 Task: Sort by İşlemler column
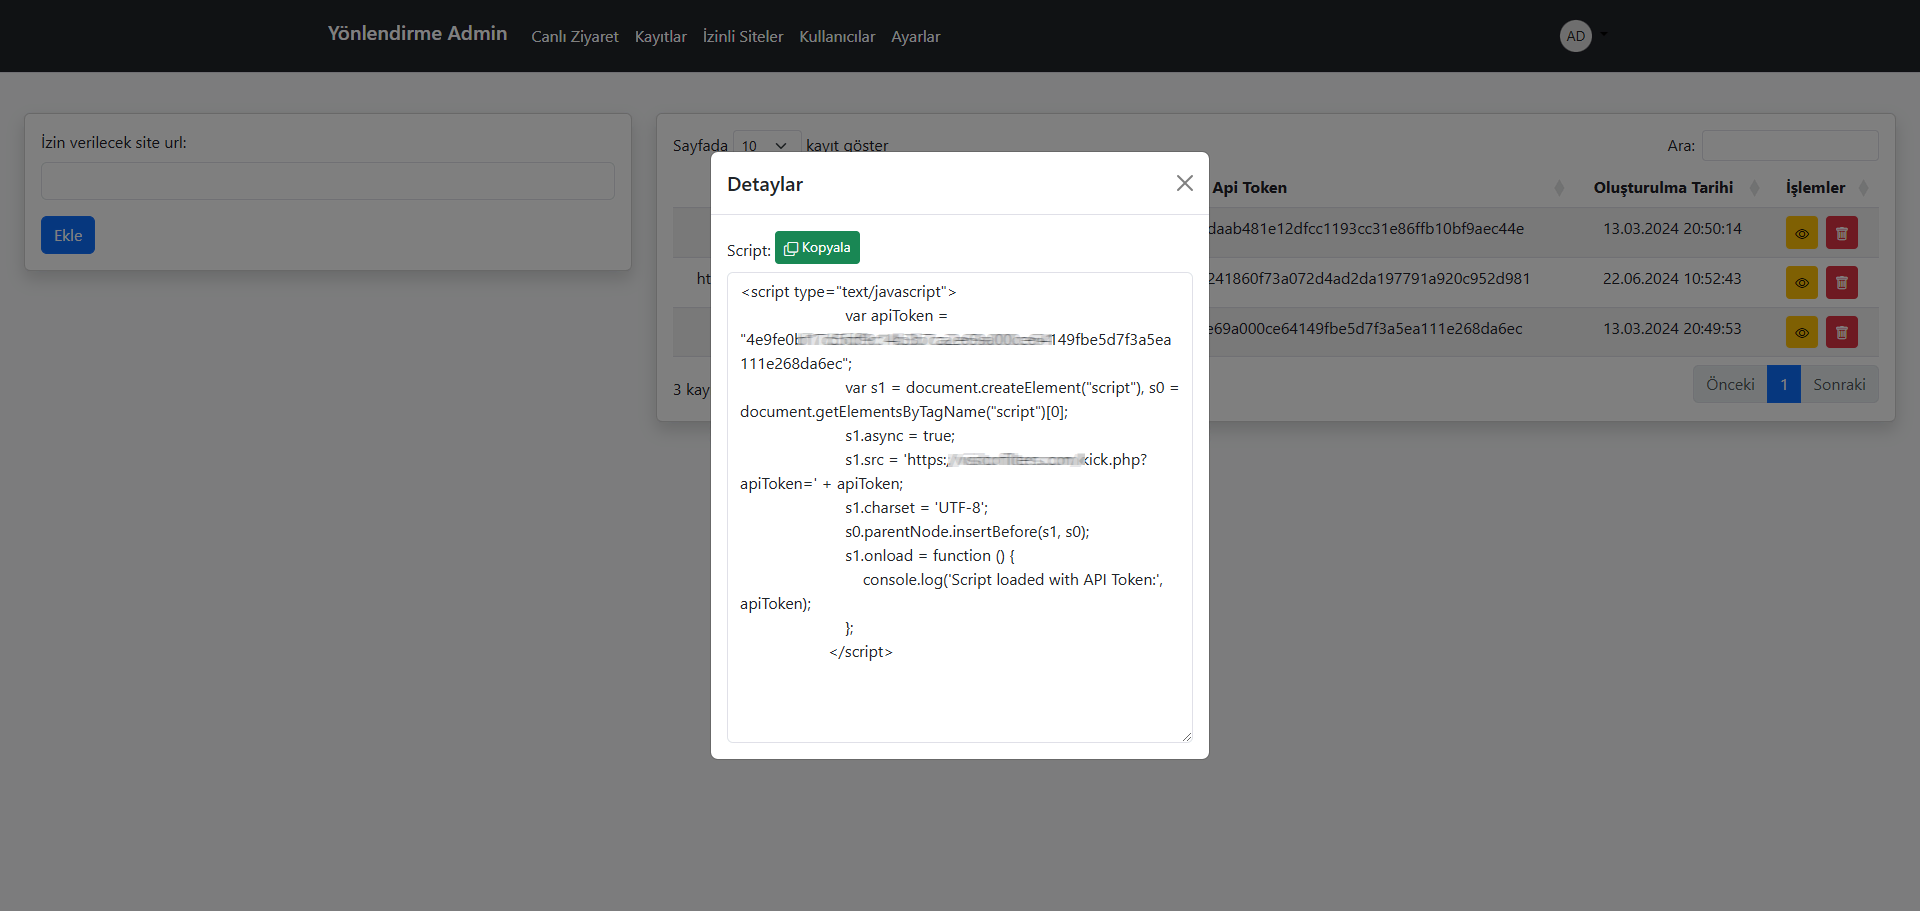(x=1815, y=188)
